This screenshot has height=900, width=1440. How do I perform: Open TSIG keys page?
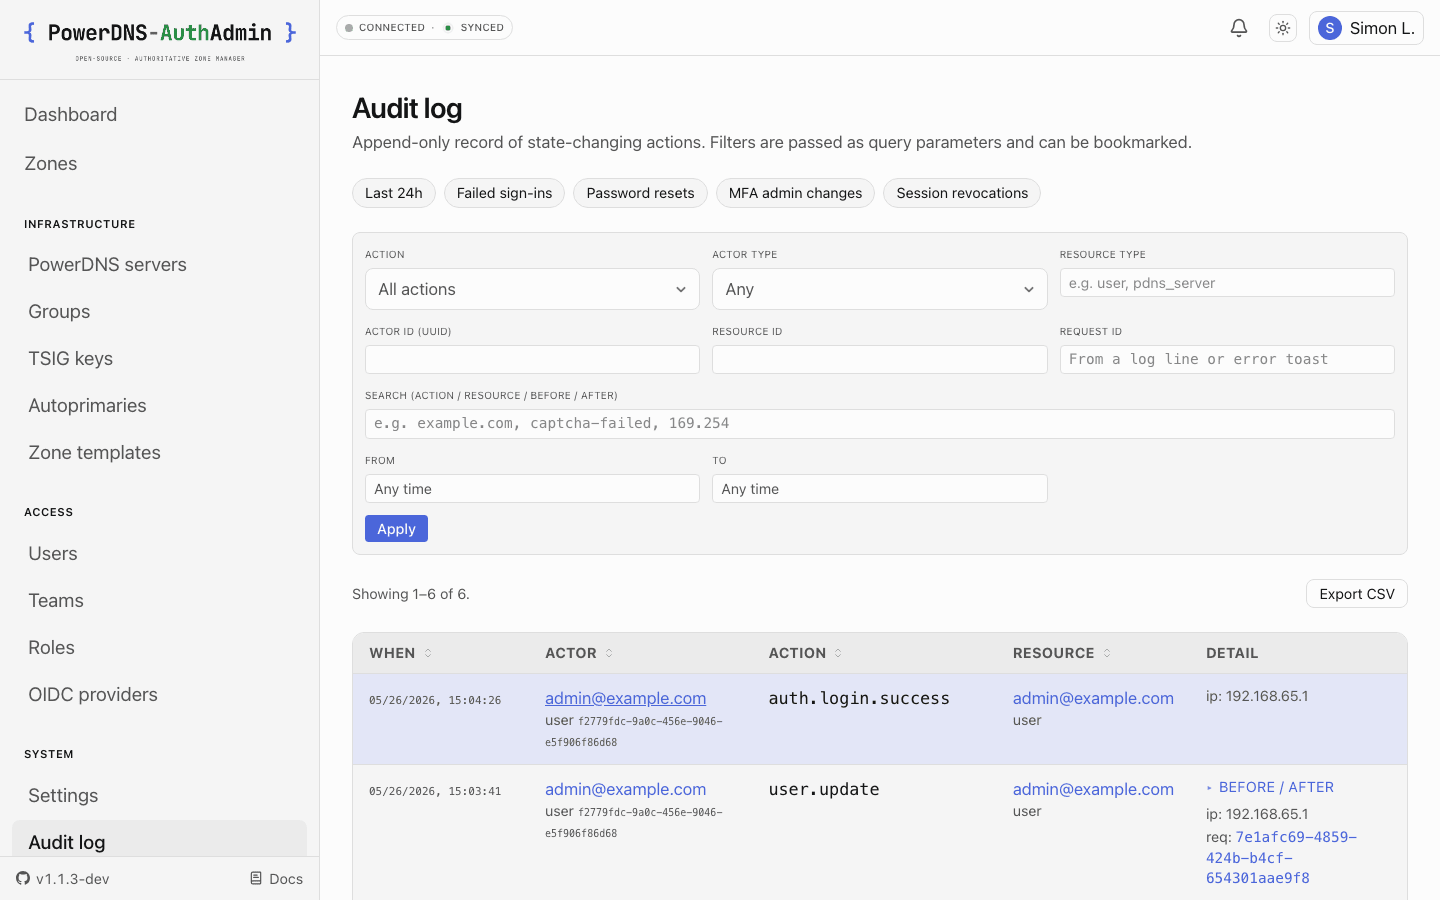(70, 358)
